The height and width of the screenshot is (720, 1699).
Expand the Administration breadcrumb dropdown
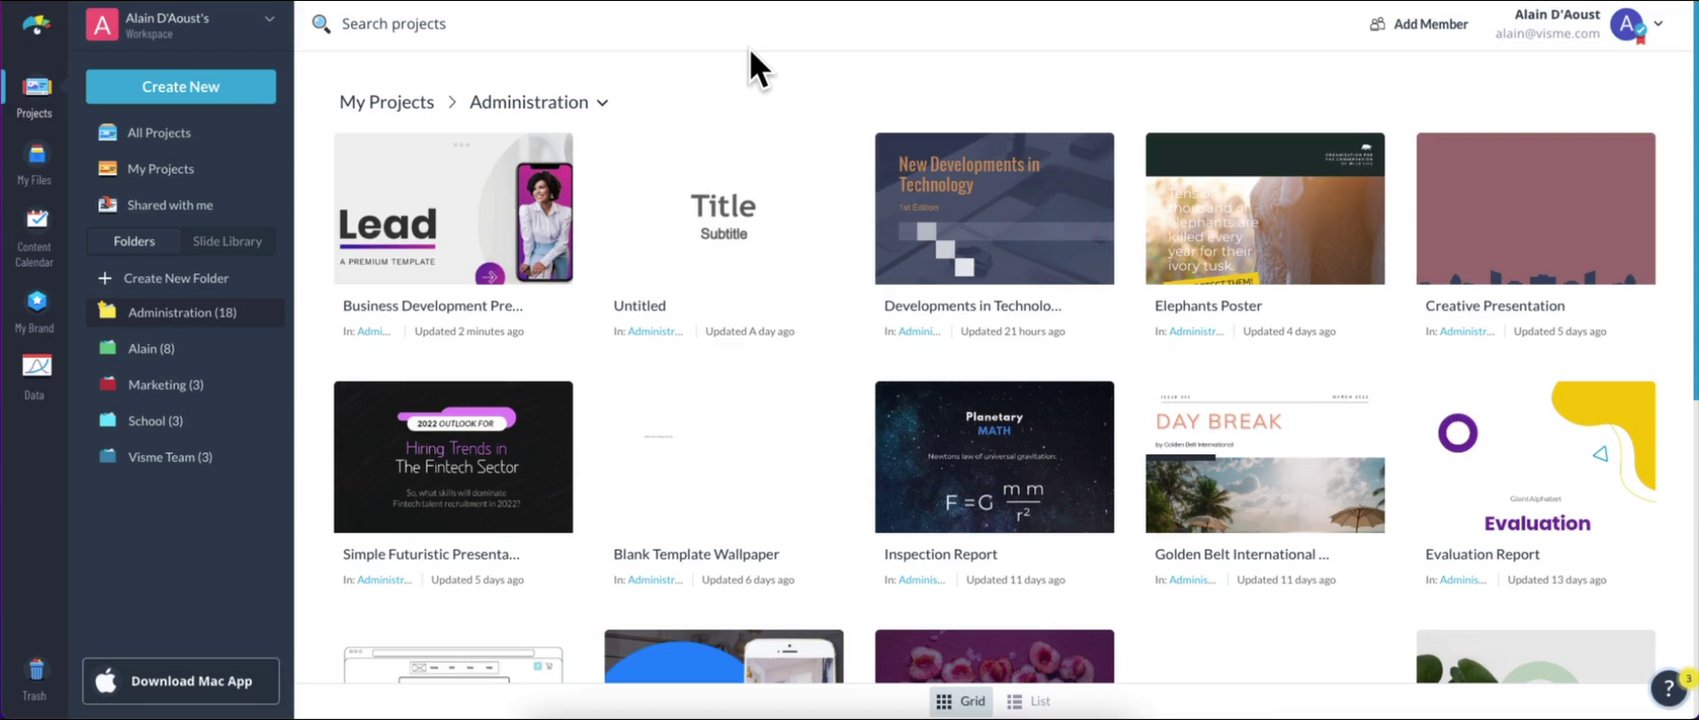point(602,103)
